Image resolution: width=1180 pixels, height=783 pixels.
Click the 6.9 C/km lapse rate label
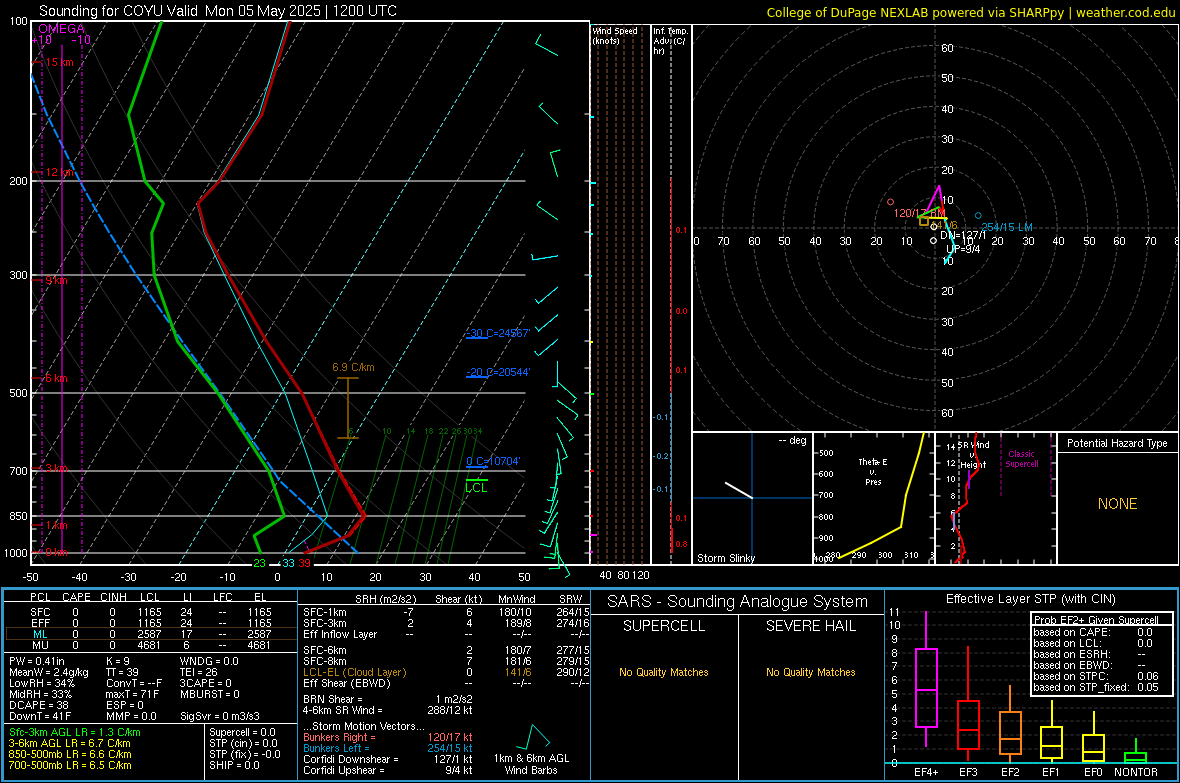pos(353,367)
